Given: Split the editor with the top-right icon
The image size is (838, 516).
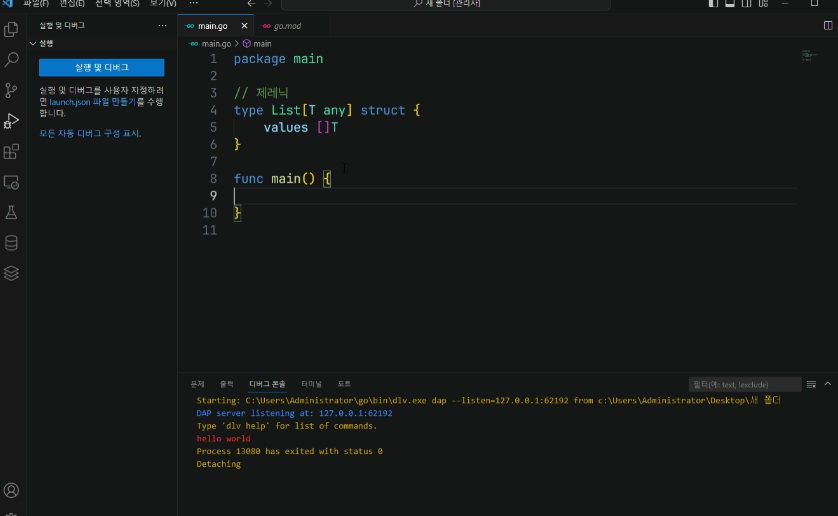Looking at the screenshot, I should [828, 25].
